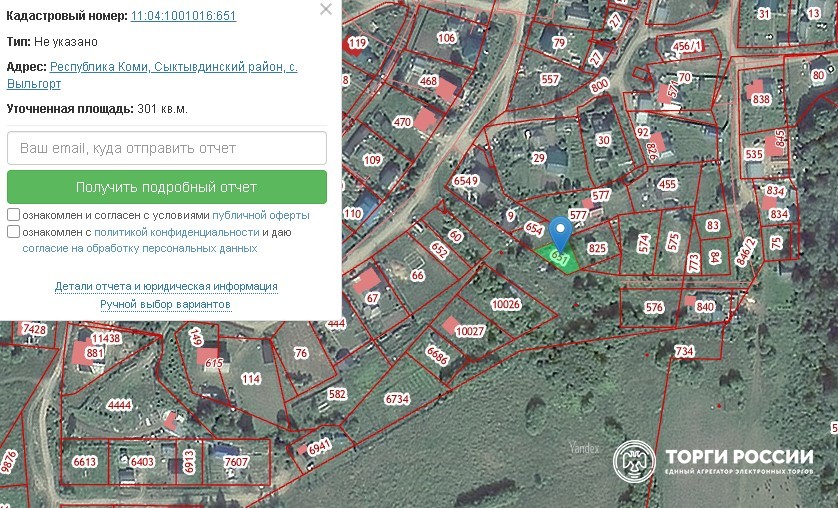Image resolution: width=838 pixels, height=508 pixels.
Task: Click parcel label 6549 on map
Action: click(466, 181)
